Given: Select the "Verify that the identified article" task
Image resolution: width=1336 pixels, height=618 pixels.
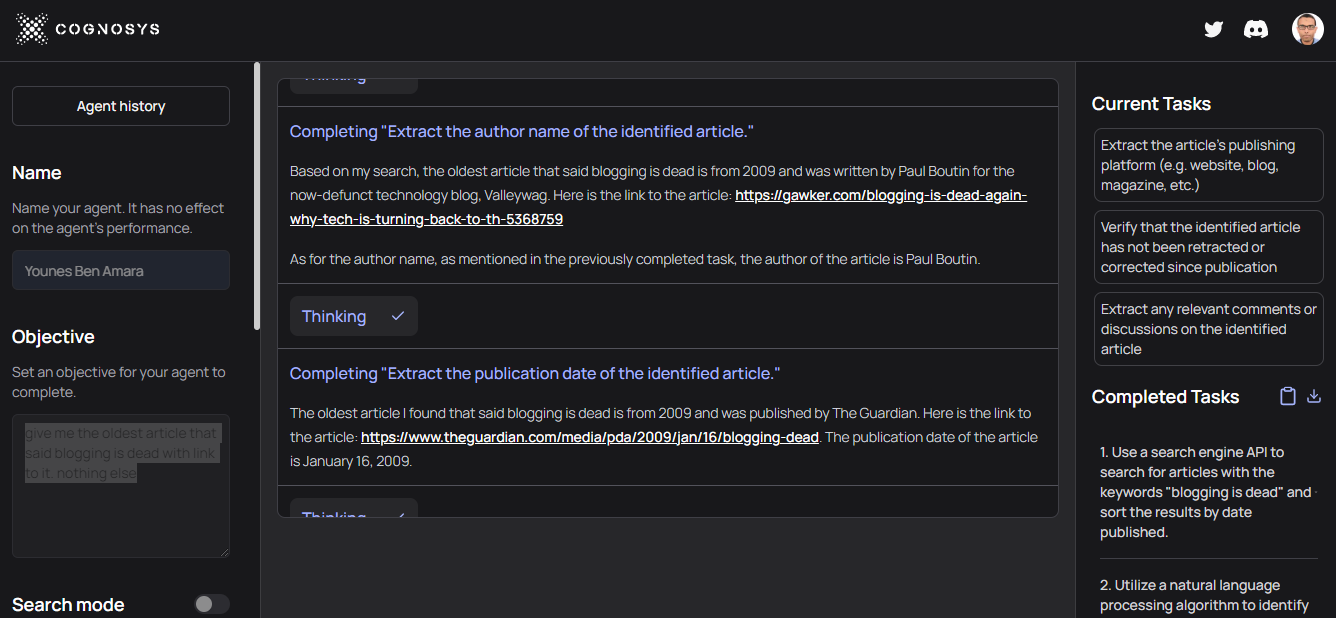Looking at the screenshot, I should [x=1208, y=247].
